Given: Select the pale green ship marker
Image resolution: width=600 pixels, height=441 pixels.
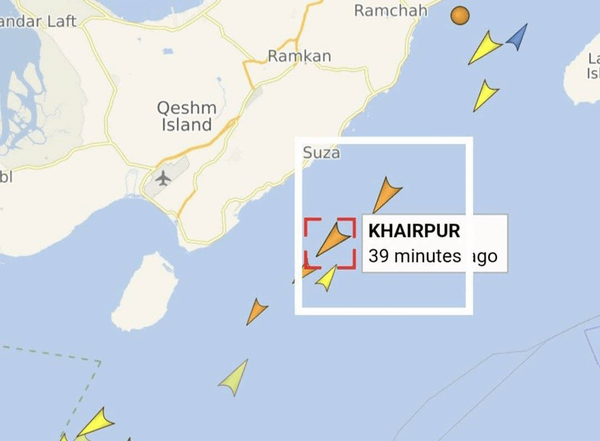Looking at the screenshot, I should point(234,378).
